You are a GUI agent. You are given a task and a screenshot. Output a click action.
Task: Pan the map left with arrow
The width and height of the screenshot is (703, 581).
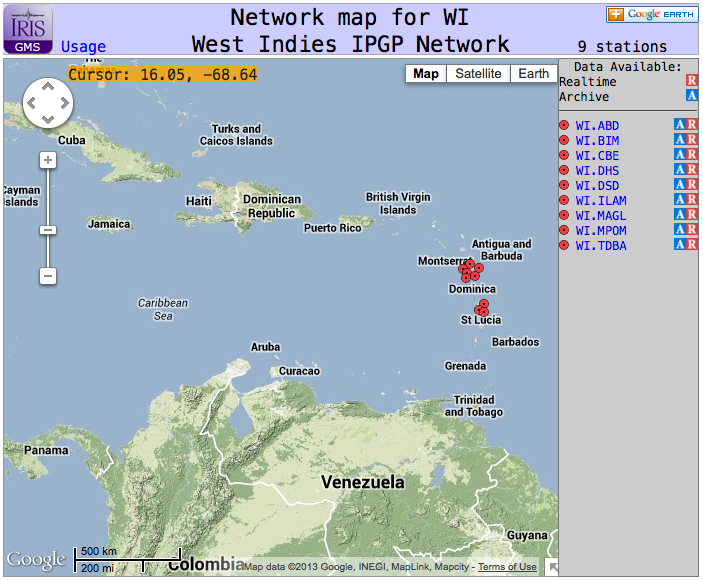coord(31,103)
